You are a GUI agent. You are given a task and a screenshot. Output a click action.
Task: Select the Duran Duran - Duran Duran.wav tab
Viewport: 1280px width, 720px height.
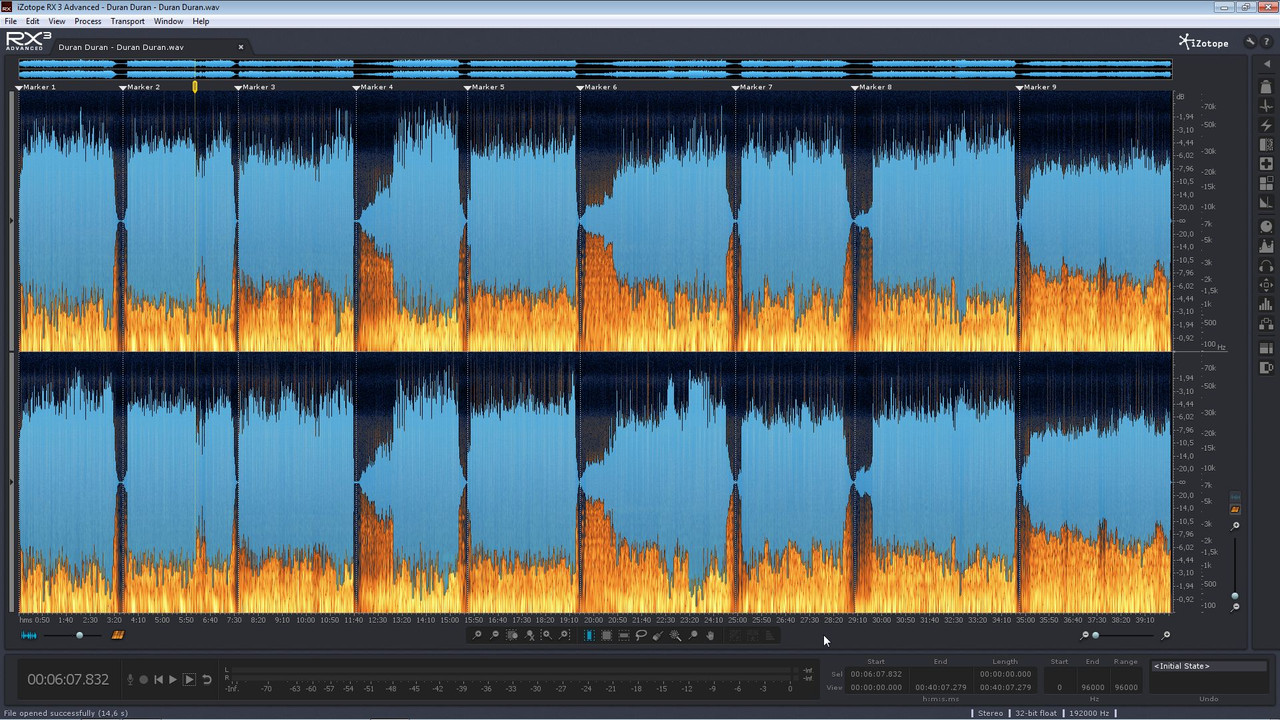tap(121, 47)
